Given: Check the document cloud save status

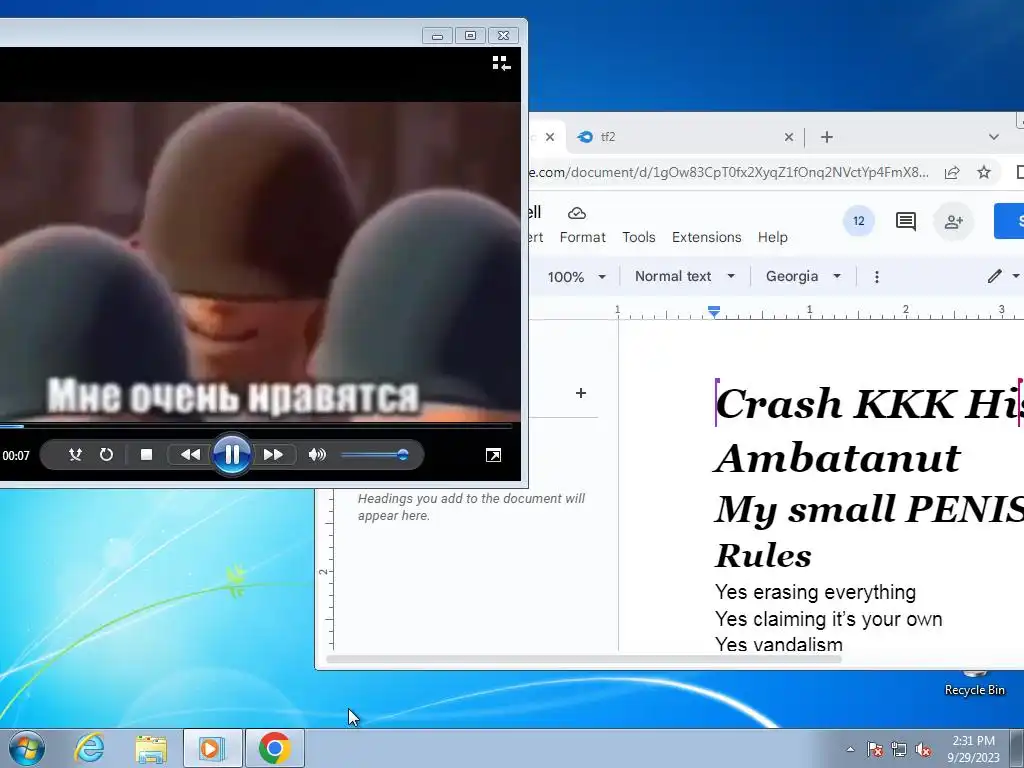Looking at the screenshot, I should pyautogui.click(x=577, y=213).
